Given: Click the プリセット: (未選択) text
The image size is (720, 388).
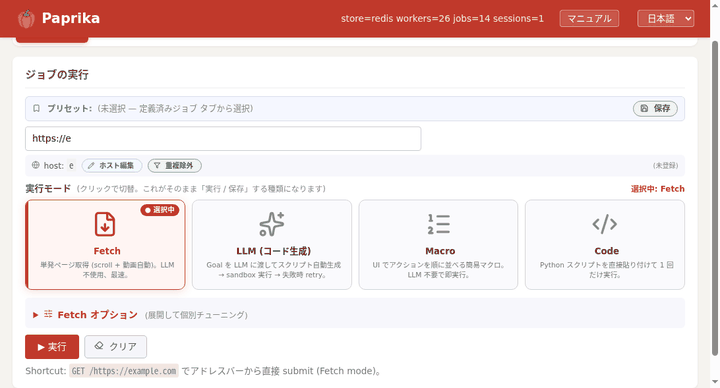Looking at the screenshot, I should pyautogui.click(x=150, y=108).
